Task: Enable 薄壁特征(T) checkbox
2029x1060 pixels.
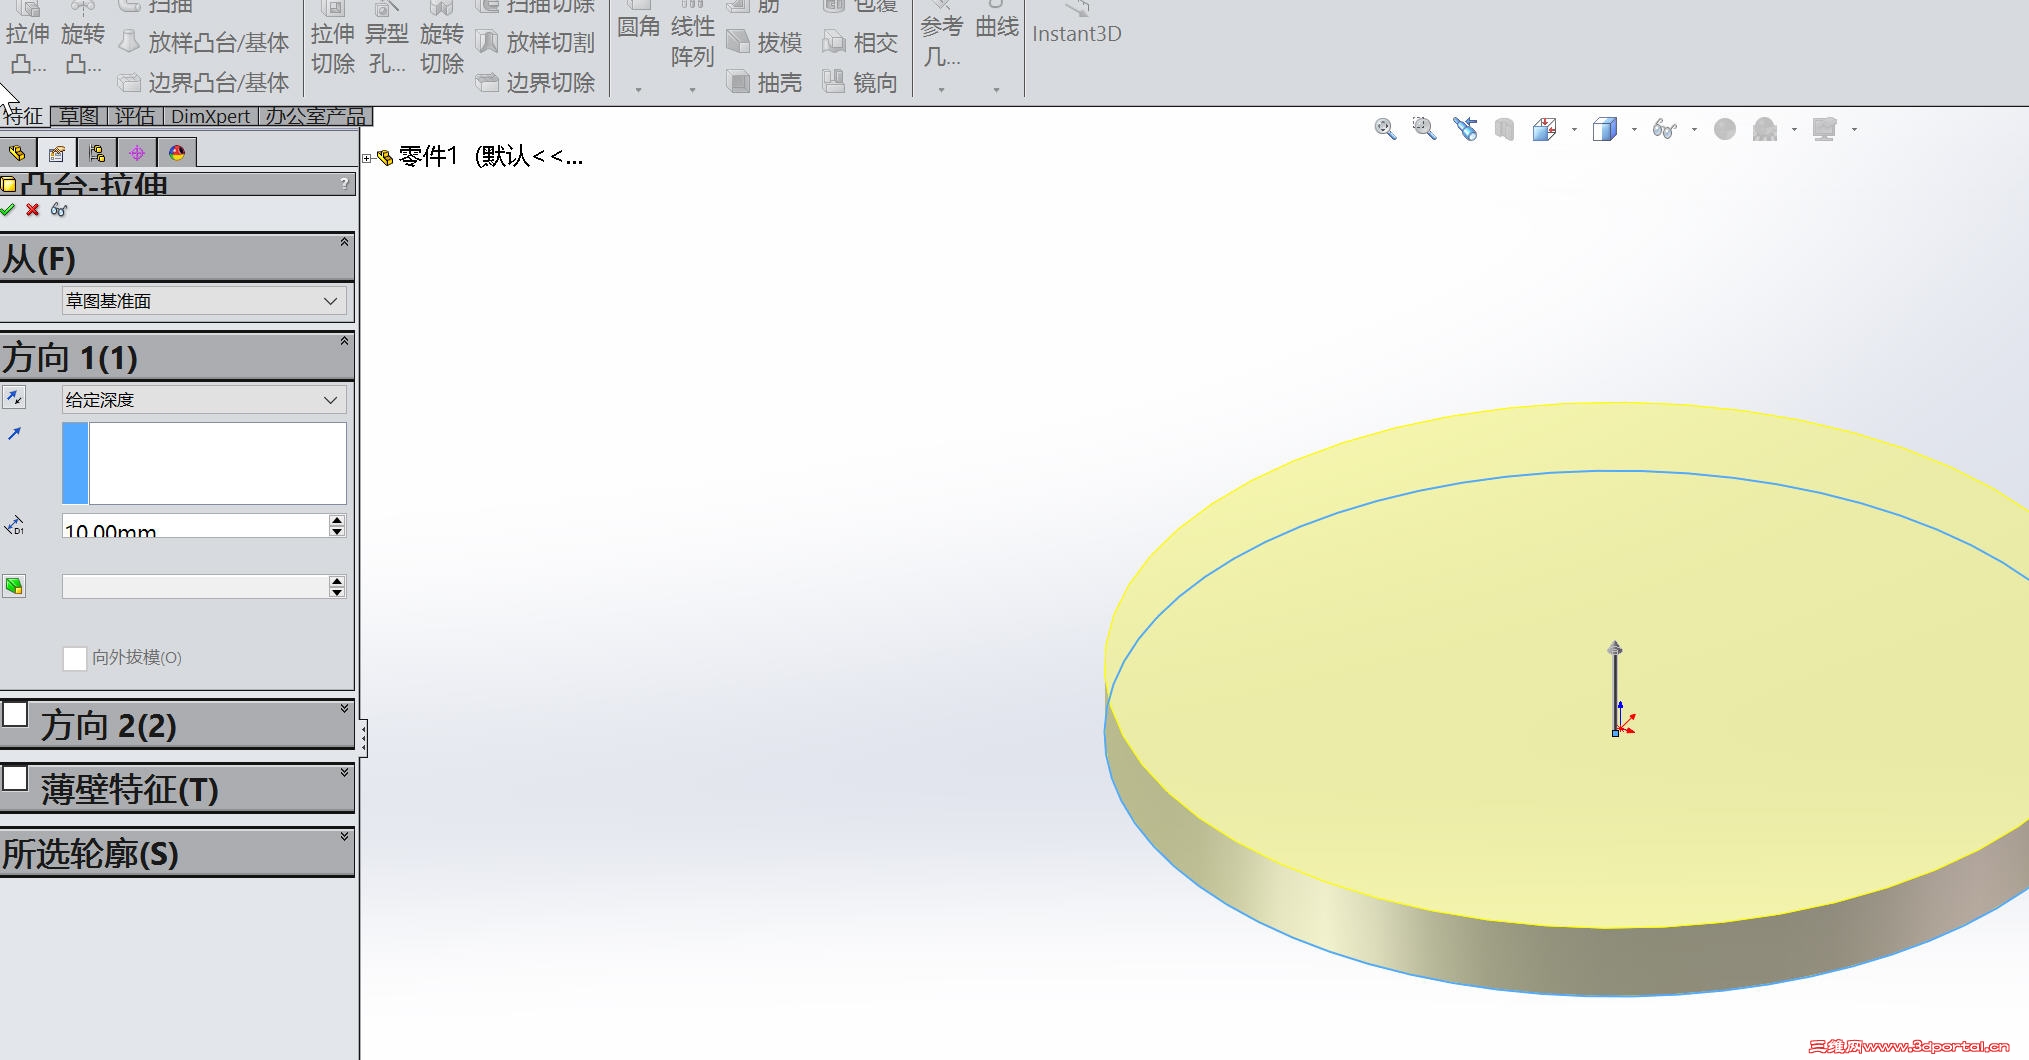Action: [x=15, y=777]
